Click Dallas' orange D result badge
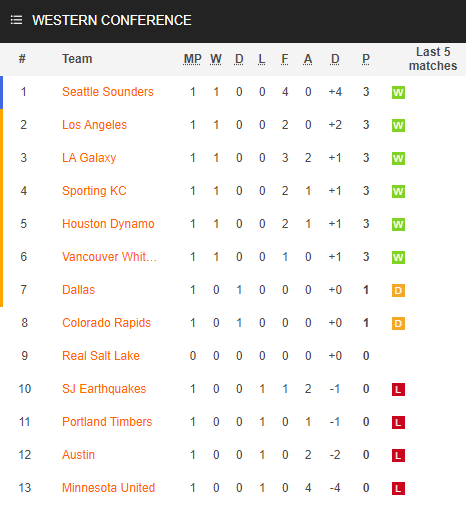Viewport: 466px width, 505px height. 398,290
